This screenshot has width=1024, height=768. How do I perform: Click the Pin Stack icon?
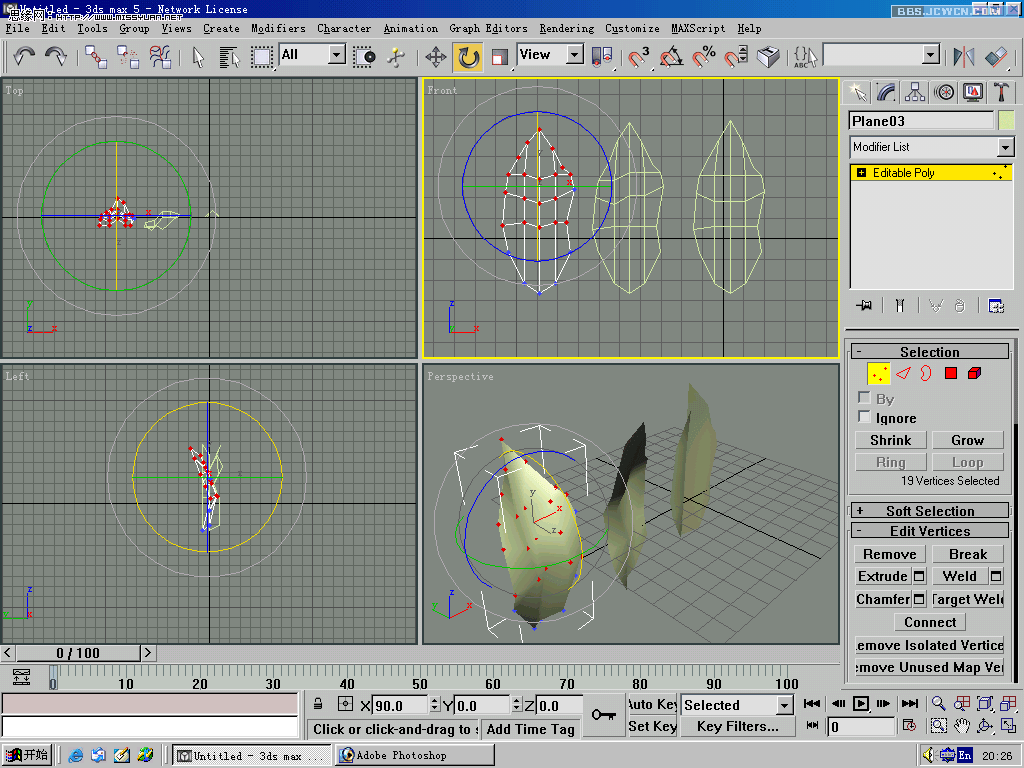[x=864, y=305]
